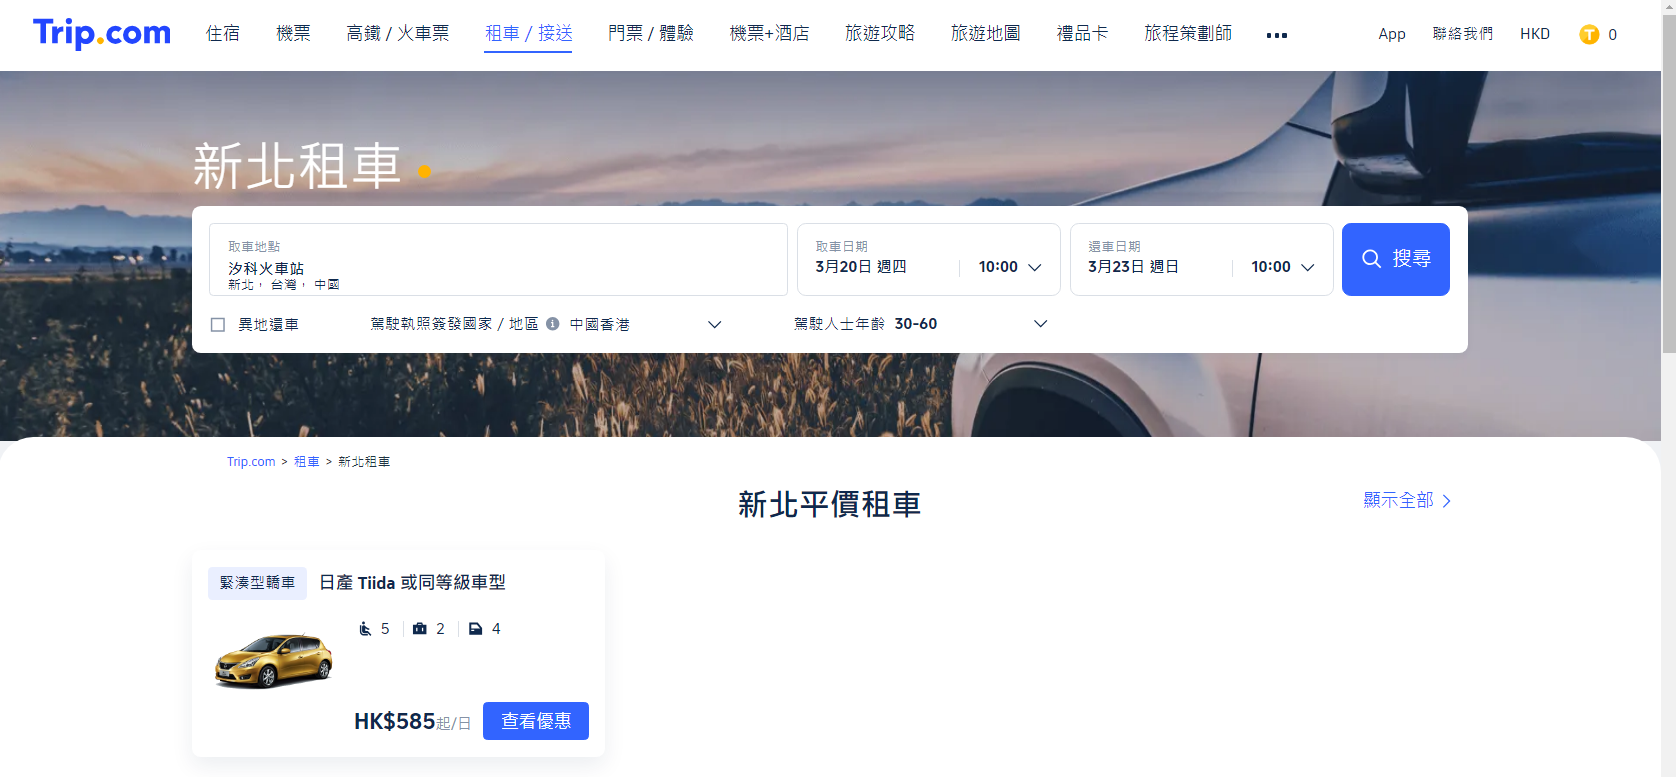
Task: Click the seats icon on the Tiida card
Action: [365, 629]
